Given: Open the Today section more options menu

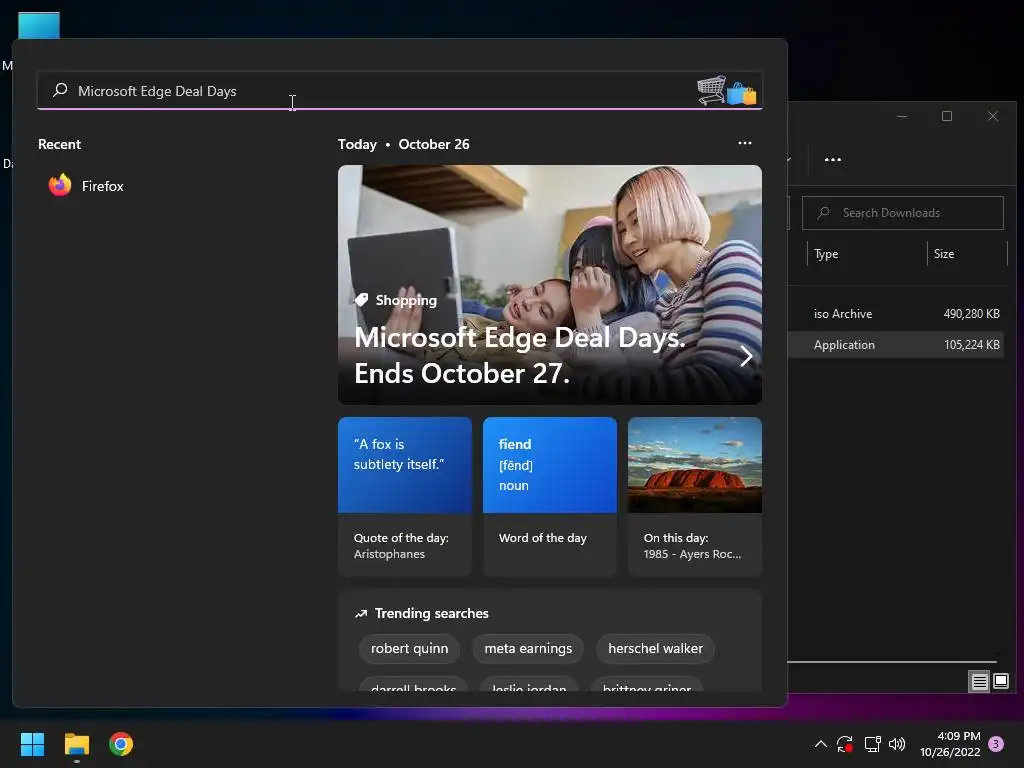Looking at the screenshot, I should pyautogui.click(x=744, y=143).
